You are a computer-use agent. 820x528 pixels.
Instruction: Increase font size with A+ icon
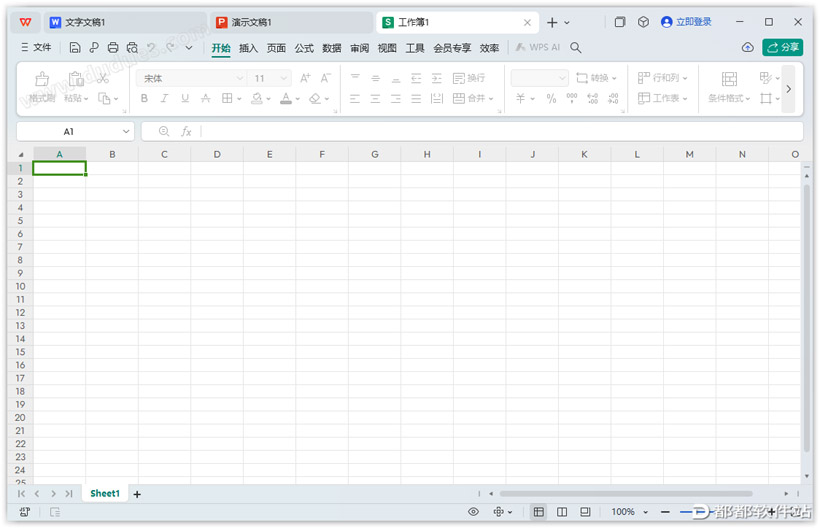[305, 78]
